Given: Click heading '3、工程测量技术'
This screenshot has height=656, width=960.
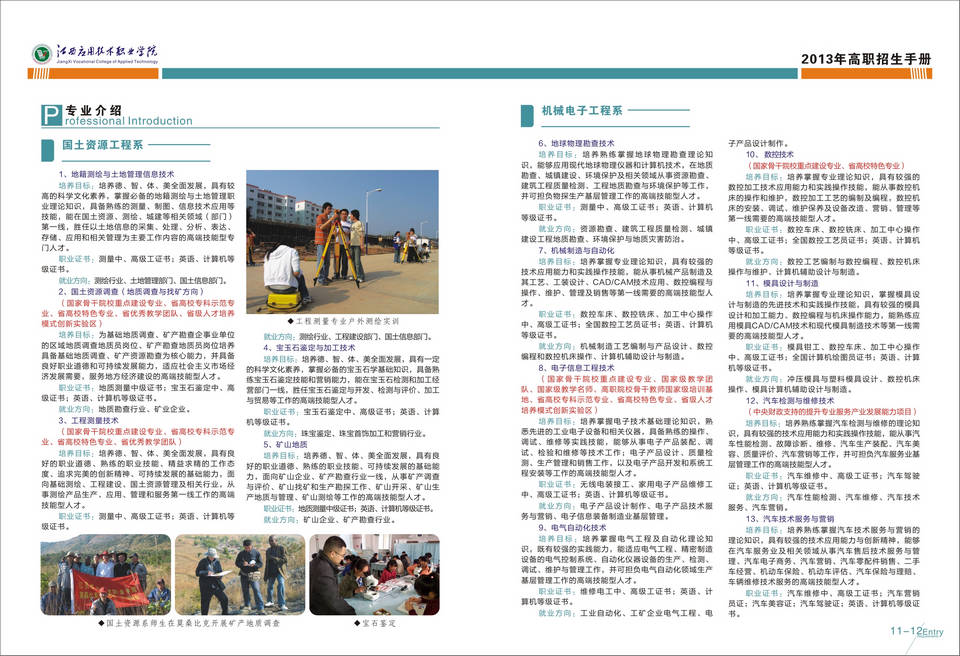Looking at the screenshot, I should coord(89,421).
